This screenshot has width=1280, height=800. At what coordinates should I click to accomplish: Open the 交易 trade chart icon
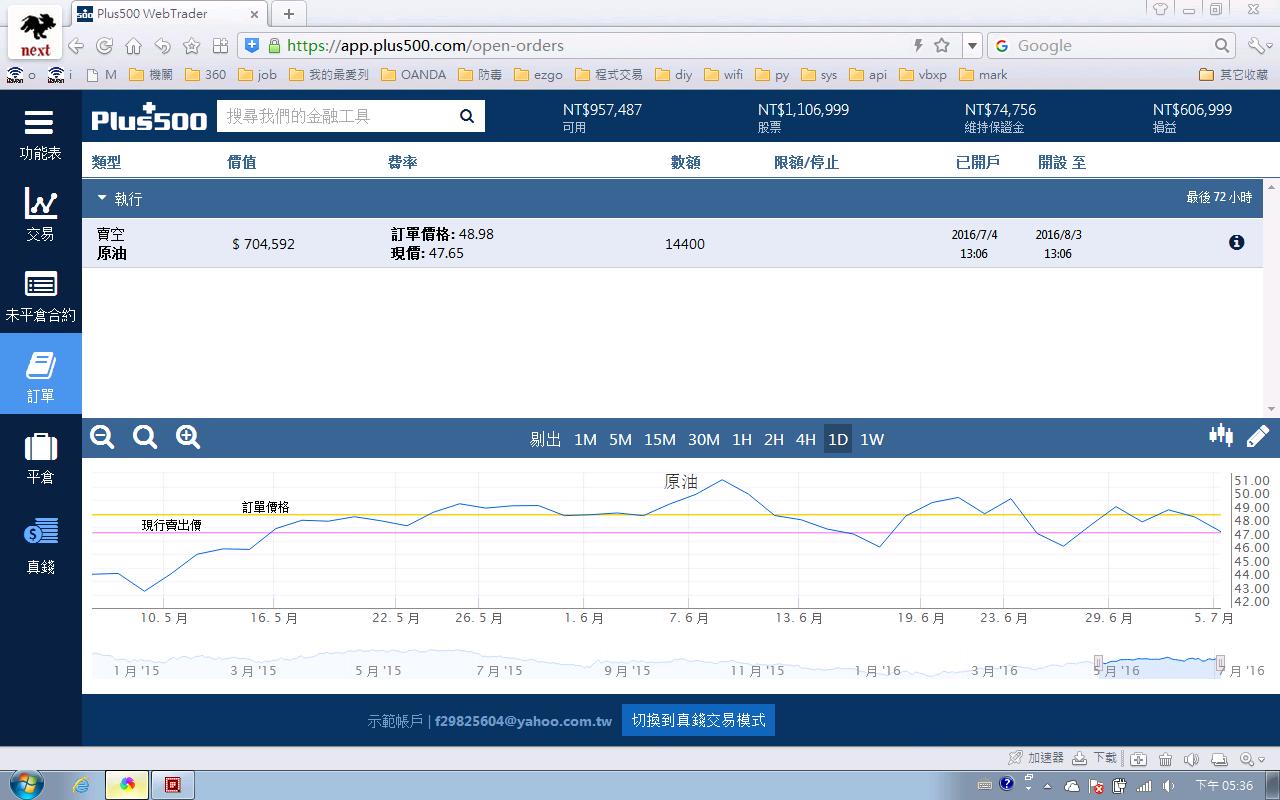pyautogui.click(x=40, y=215)
